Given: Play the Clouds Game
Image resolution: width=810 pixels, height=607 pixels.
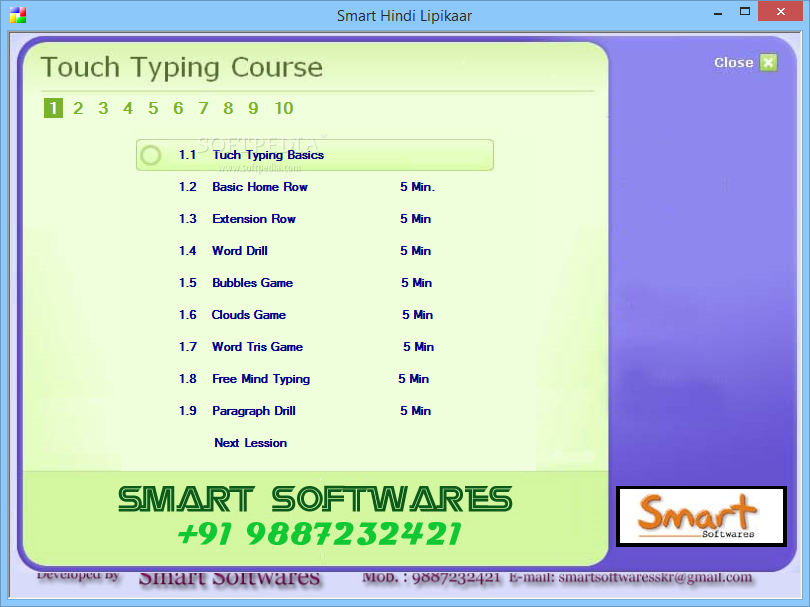Looking at the screenshot, I should [248, 315].
